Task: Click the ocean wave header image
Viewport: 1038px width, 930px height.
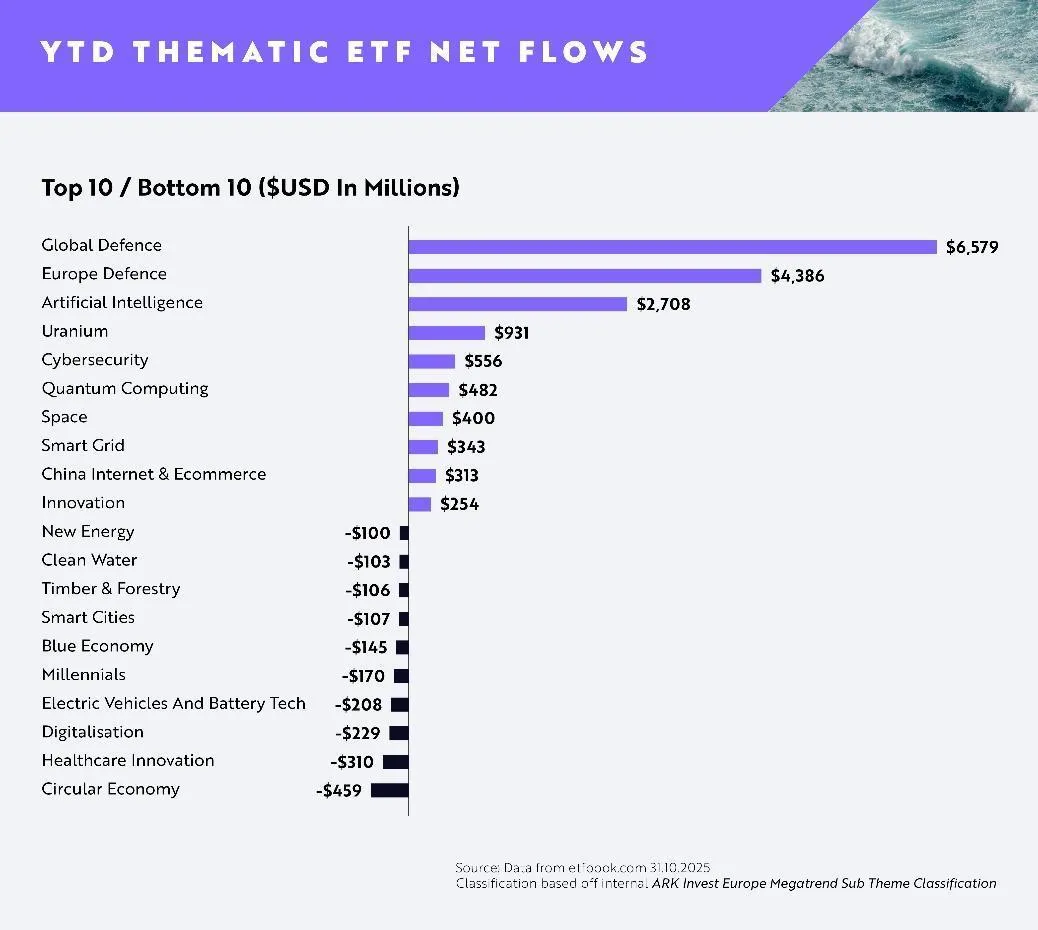Action: point(904,56)
